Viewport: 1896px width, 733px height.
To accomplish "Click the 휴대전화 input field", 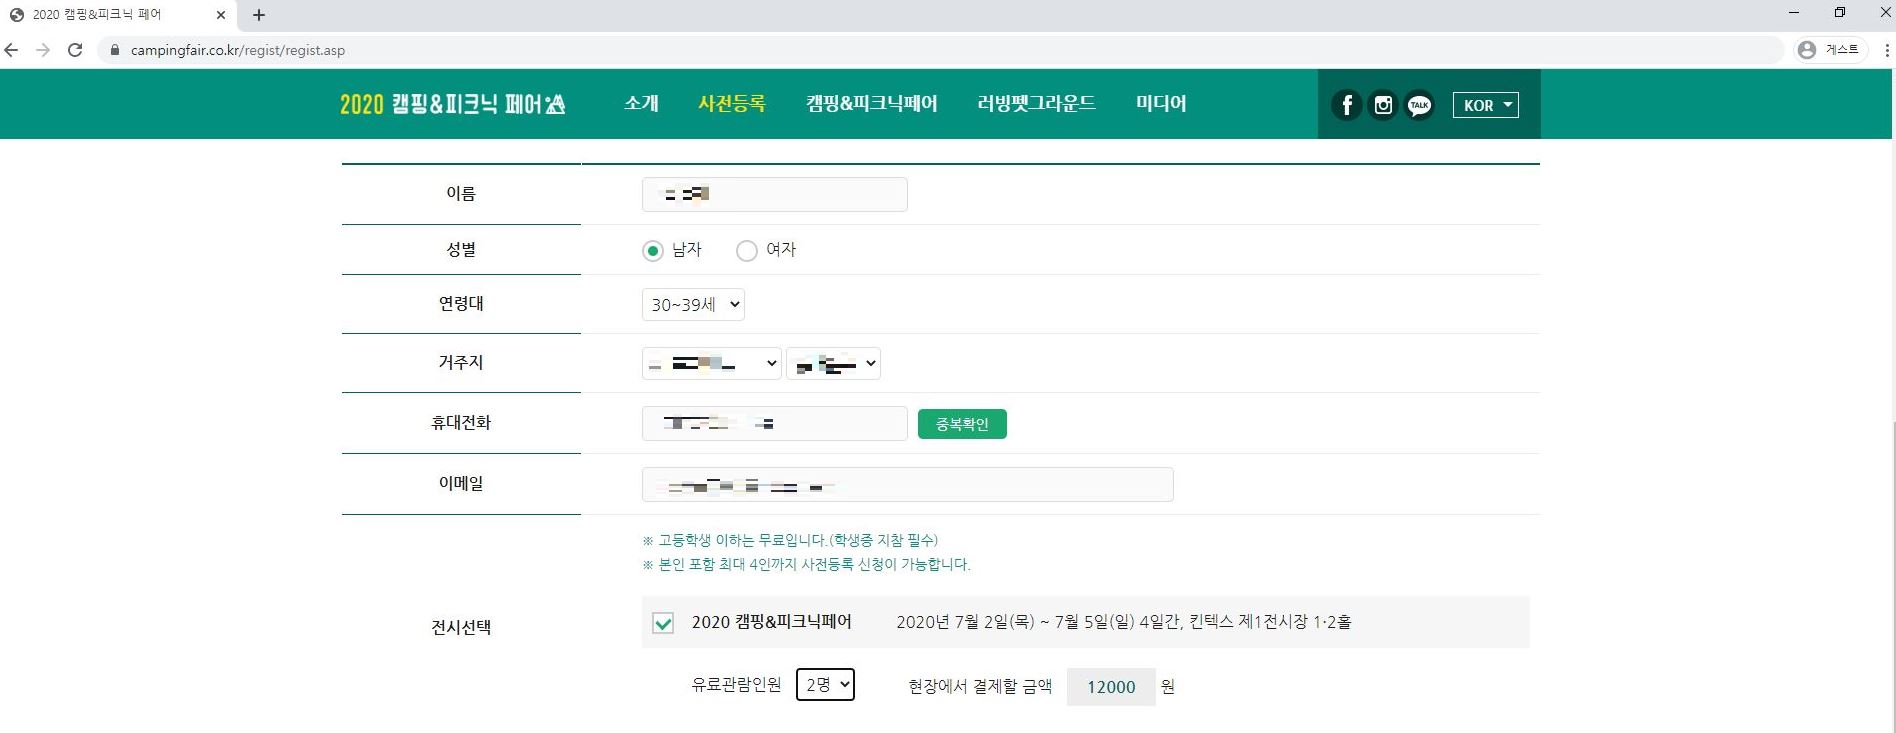I will pos(775,424).
